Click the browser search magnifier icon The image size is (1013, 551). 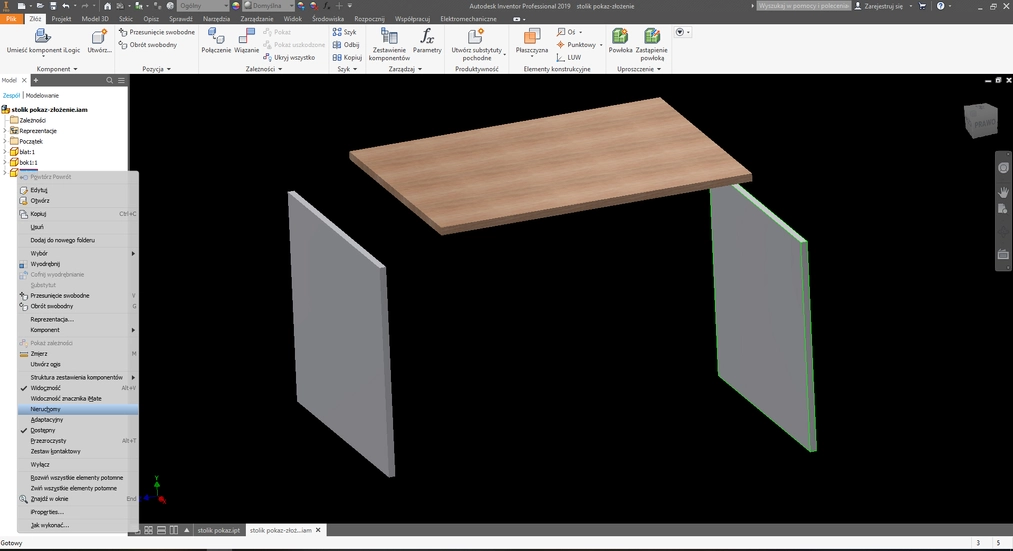(x=109, y=80)
